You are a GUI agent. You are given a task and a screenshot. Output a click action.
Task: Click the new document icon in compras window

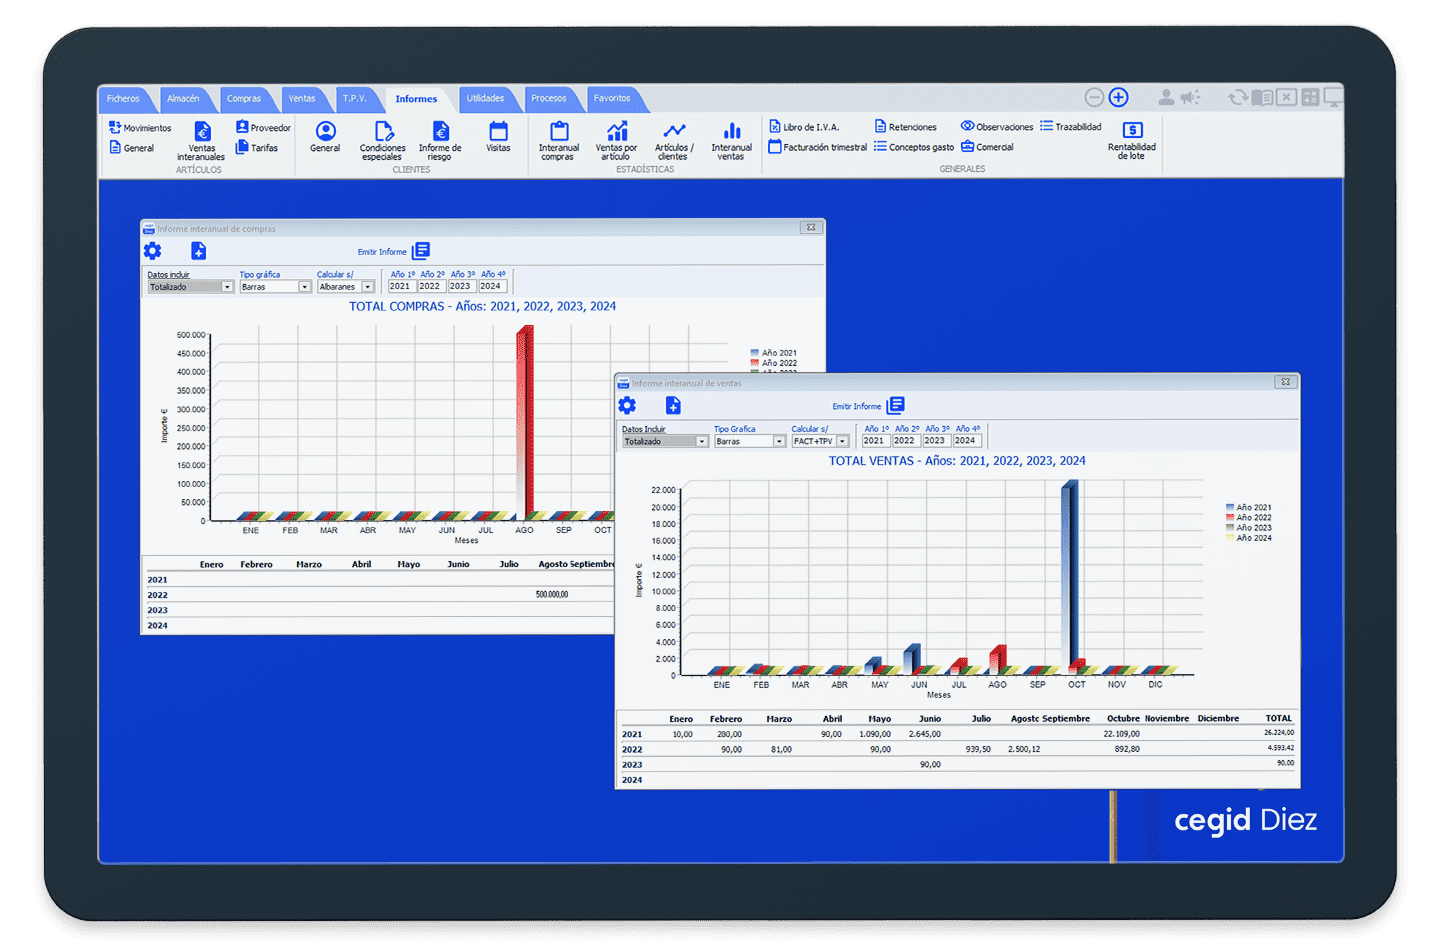(198, 251)
